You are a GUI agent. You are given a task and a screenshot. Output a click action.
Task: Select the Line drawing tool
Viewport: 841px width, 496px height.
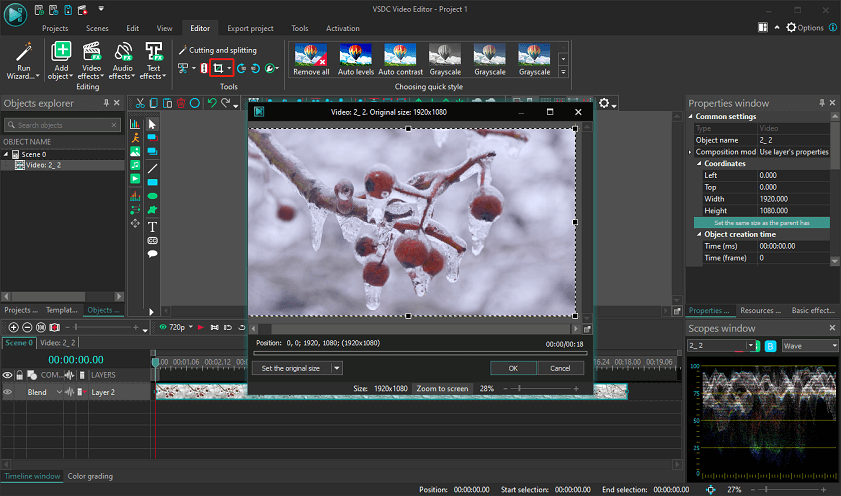coord(152,168)
